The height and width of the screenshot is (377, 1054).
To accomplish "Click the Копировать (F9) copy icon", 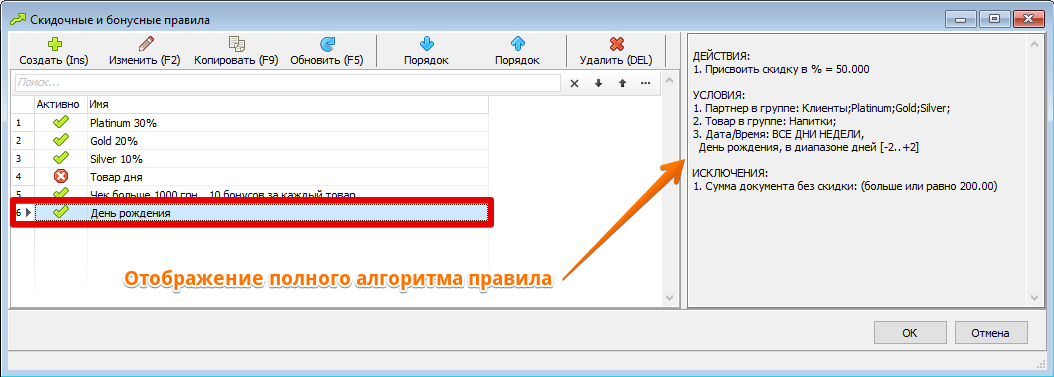I will pos(236,44).
